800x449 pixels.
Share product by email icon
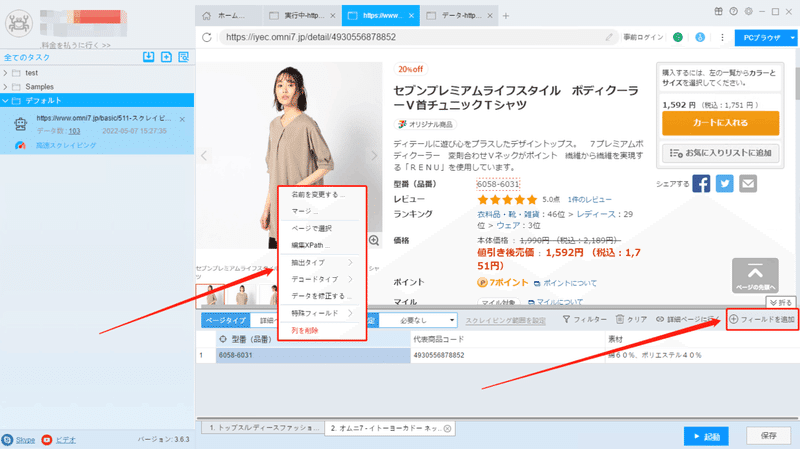tap(748, 184)
